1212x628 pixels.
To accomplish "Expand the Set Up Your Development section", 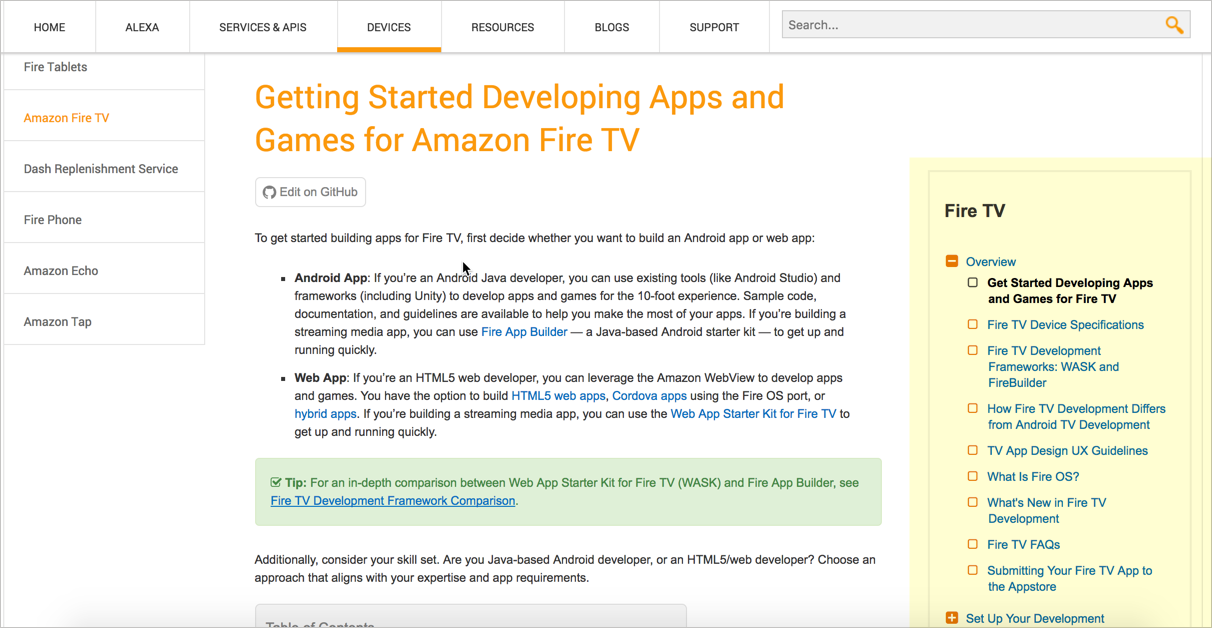I will [x=952, y=618].
